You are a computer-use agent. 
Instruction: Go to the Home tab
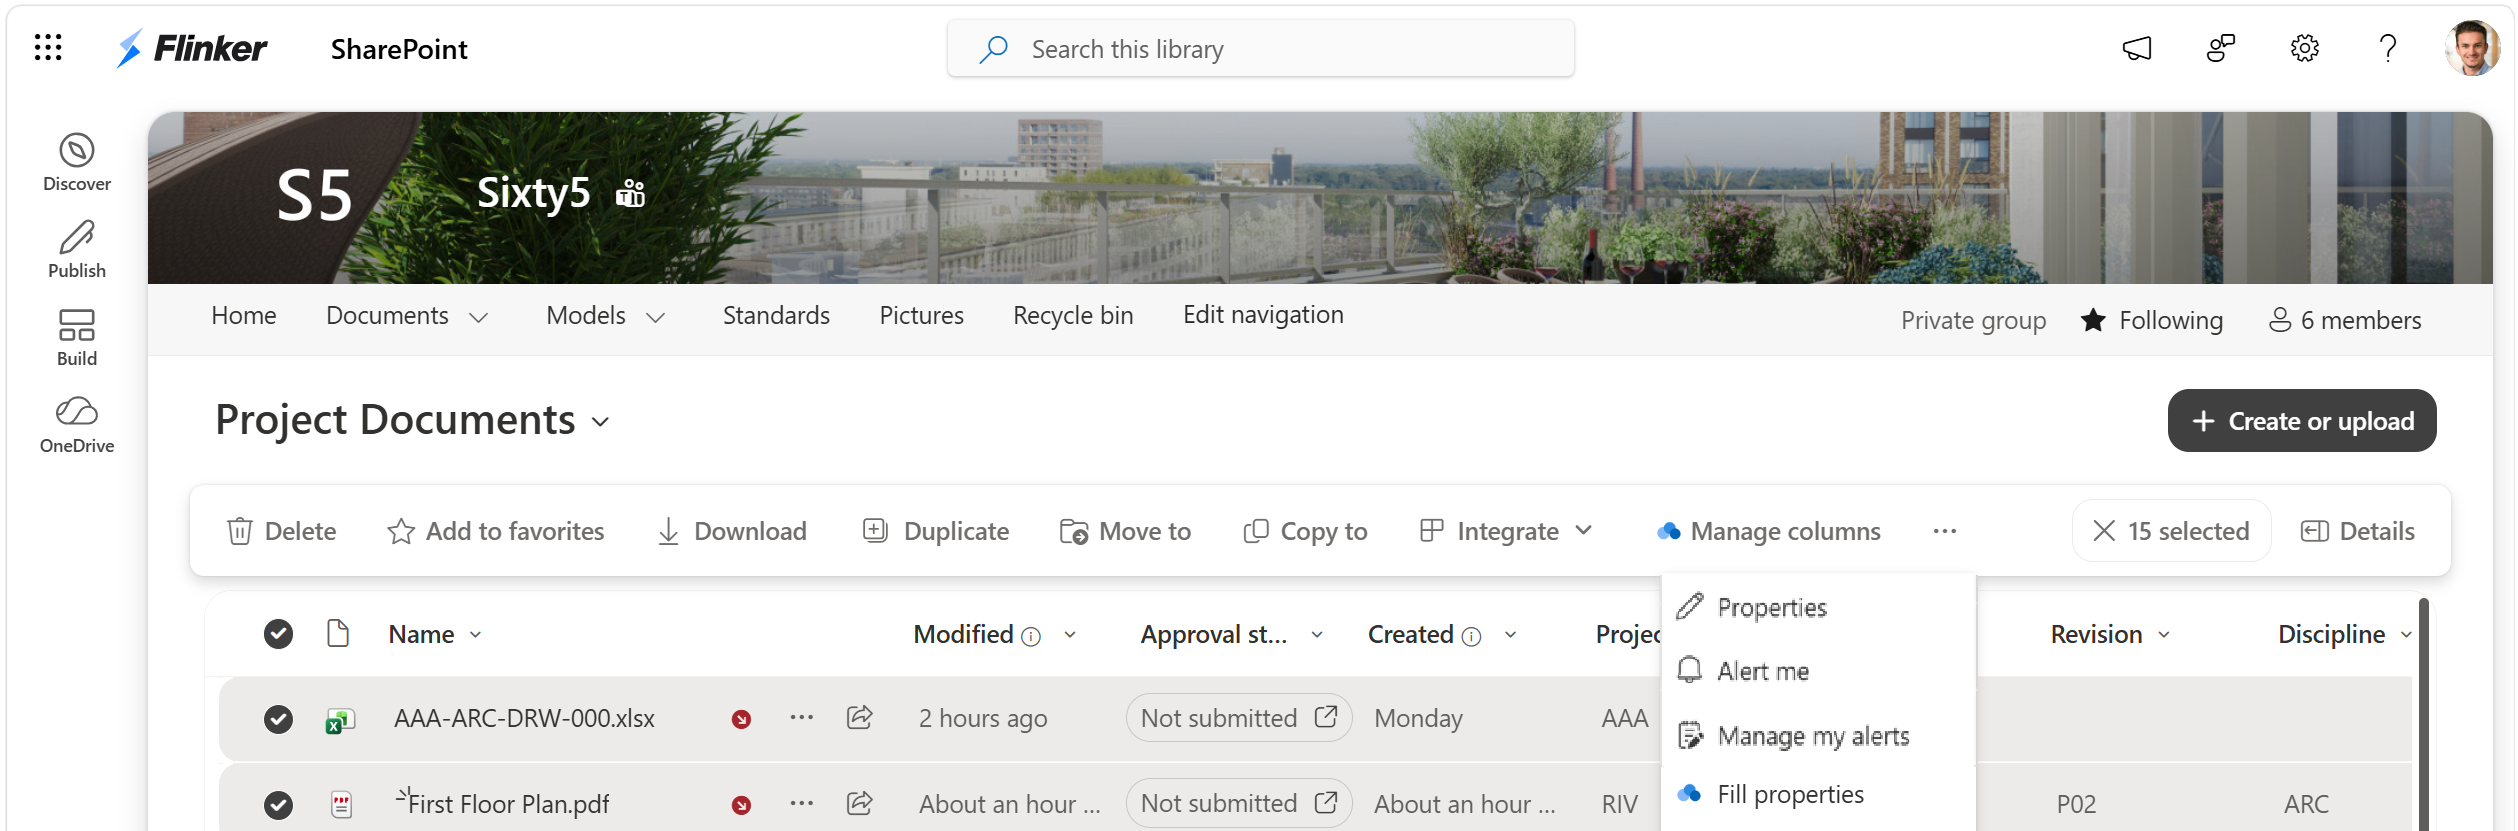244,316
